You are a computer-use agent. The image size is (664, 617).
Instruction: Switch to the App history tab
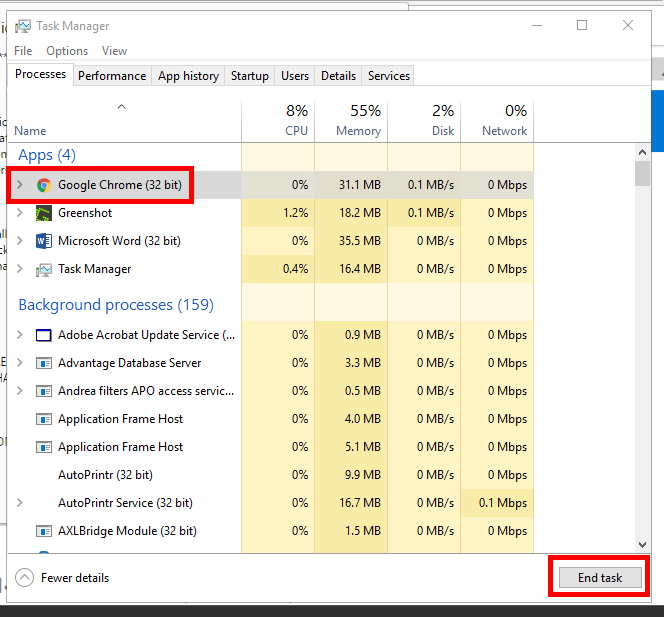(188, 76)
